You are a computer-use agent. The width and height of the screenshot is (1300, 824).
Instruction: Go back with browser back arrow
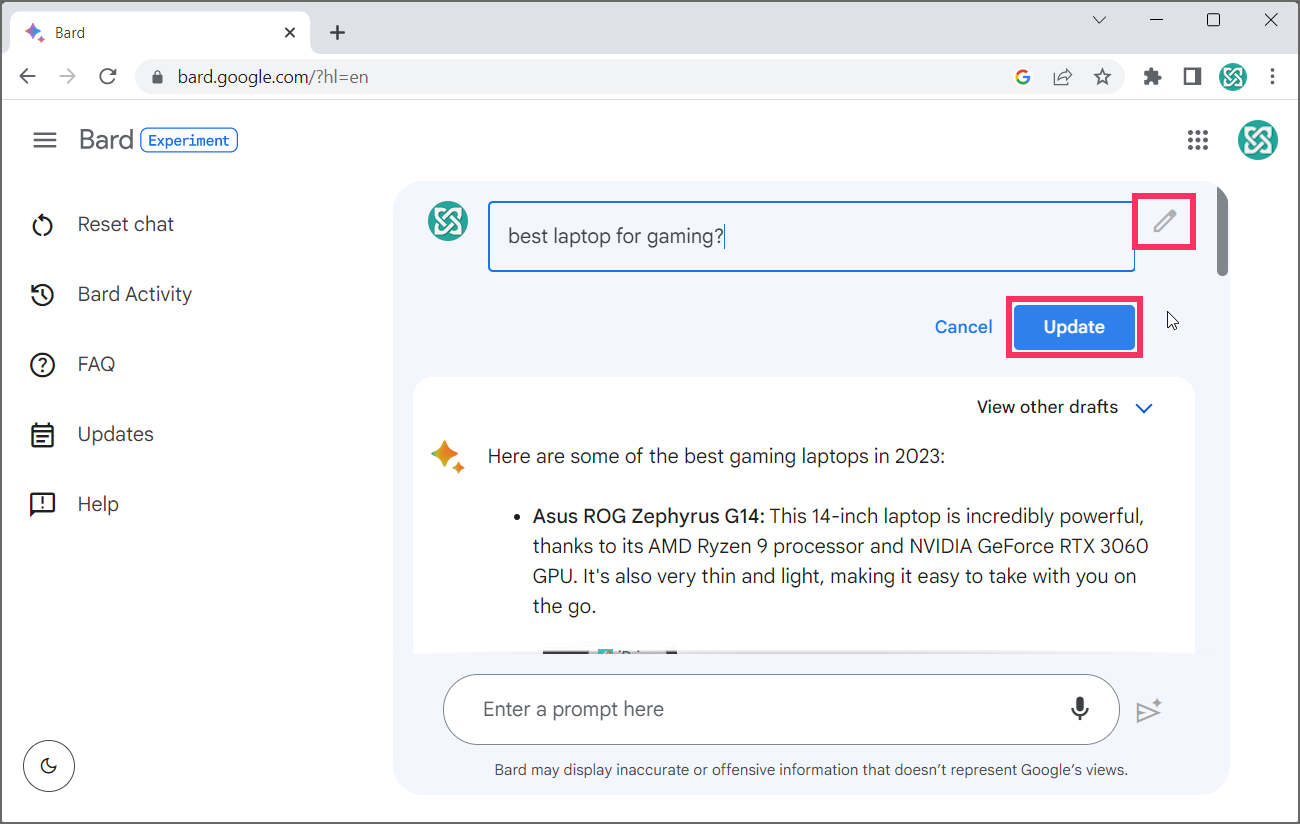pyautogui.click(x=28, y=77)
